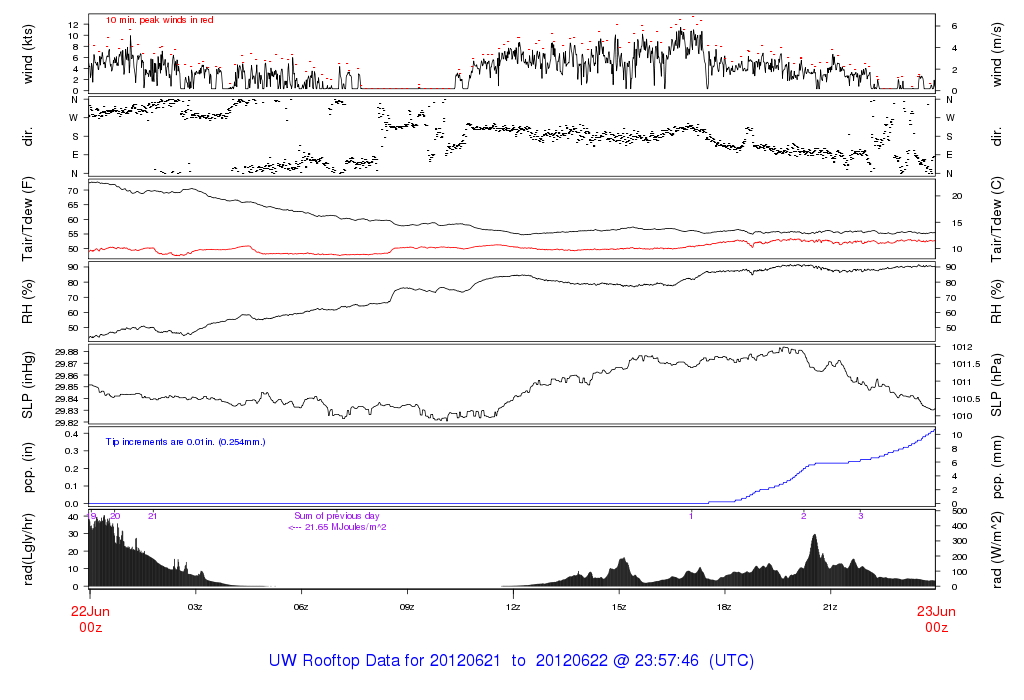Click the UW Rooftop Data title text

[511, 661]
